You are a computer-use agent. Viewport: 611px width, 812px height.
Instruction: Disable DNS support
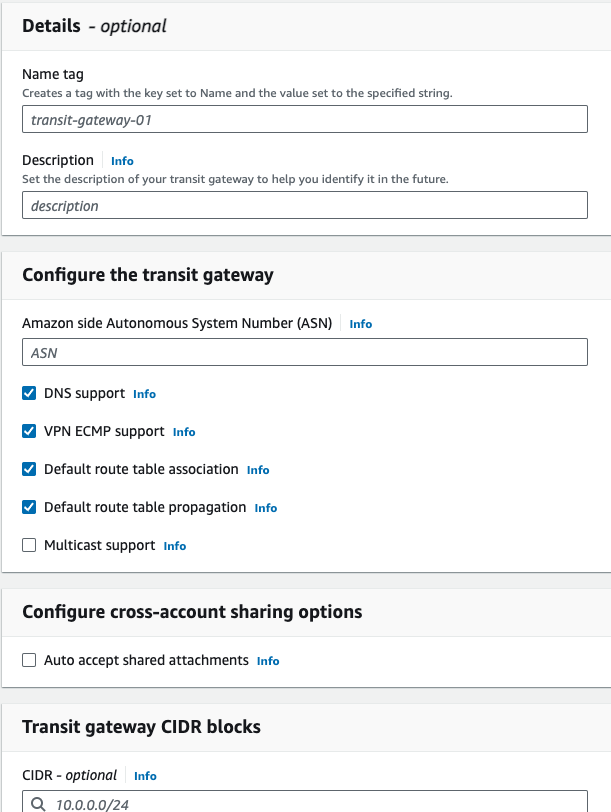[x=30, y=393]
